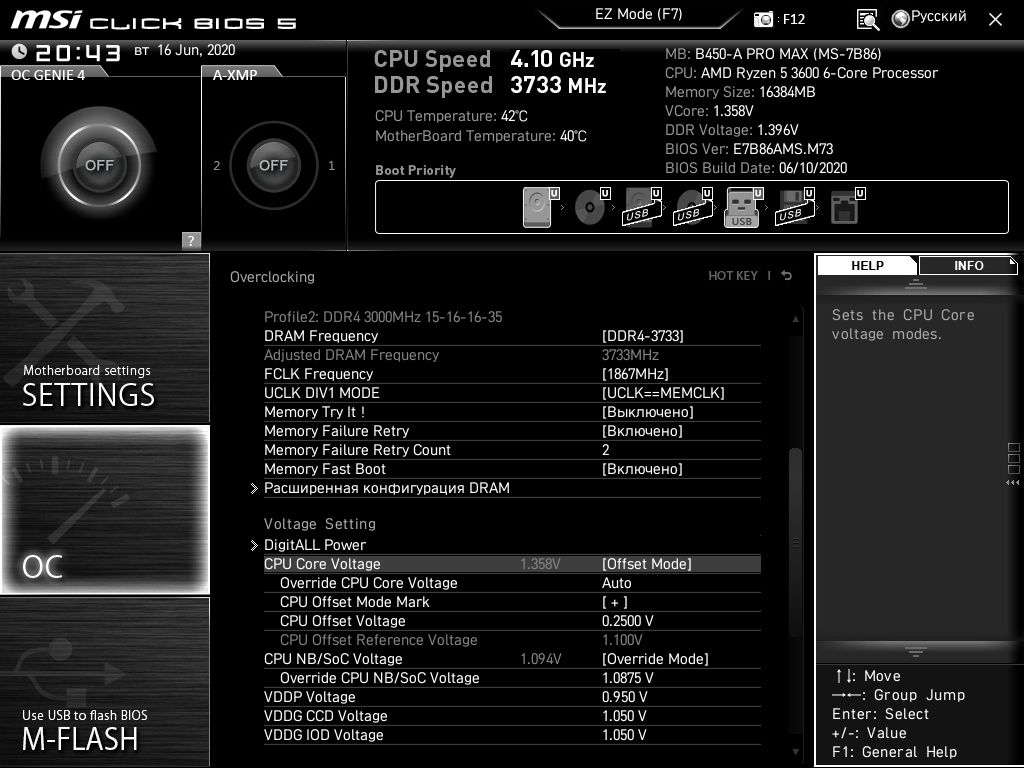Viewport: 1024px width, 768px height.
Task: Open DRAM Frequency [DDR4-3733] dropdown
Action: click(x=512, y=336)
